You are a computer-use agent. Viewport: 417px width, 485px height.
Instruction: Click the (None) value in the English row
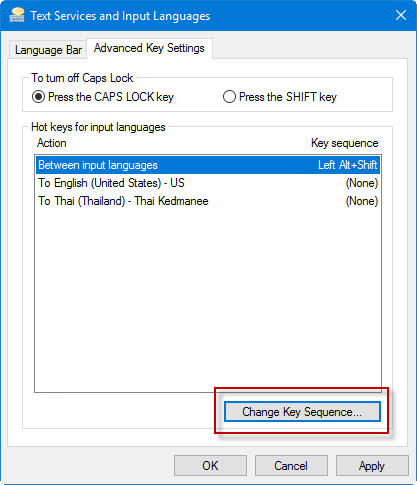[x=362, y=183]
